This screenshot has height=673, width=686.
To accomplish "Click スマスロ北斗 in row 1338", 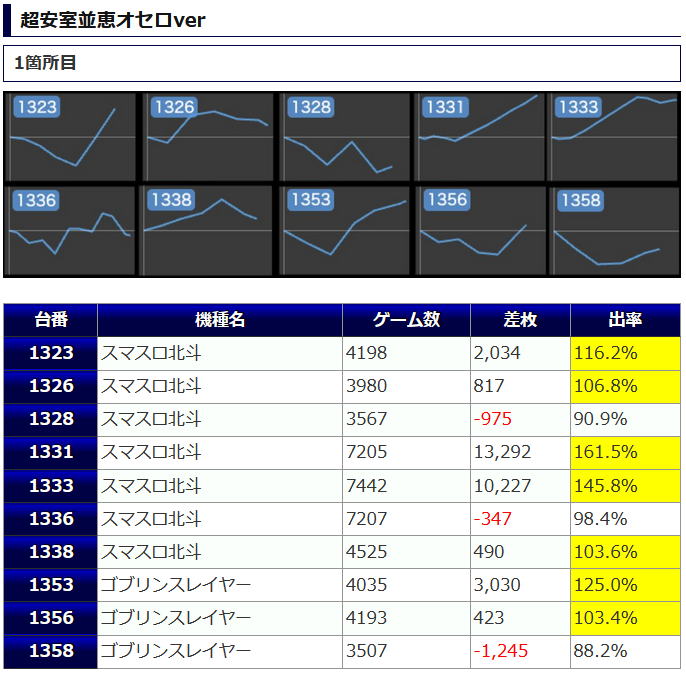I will coord(151,552).
